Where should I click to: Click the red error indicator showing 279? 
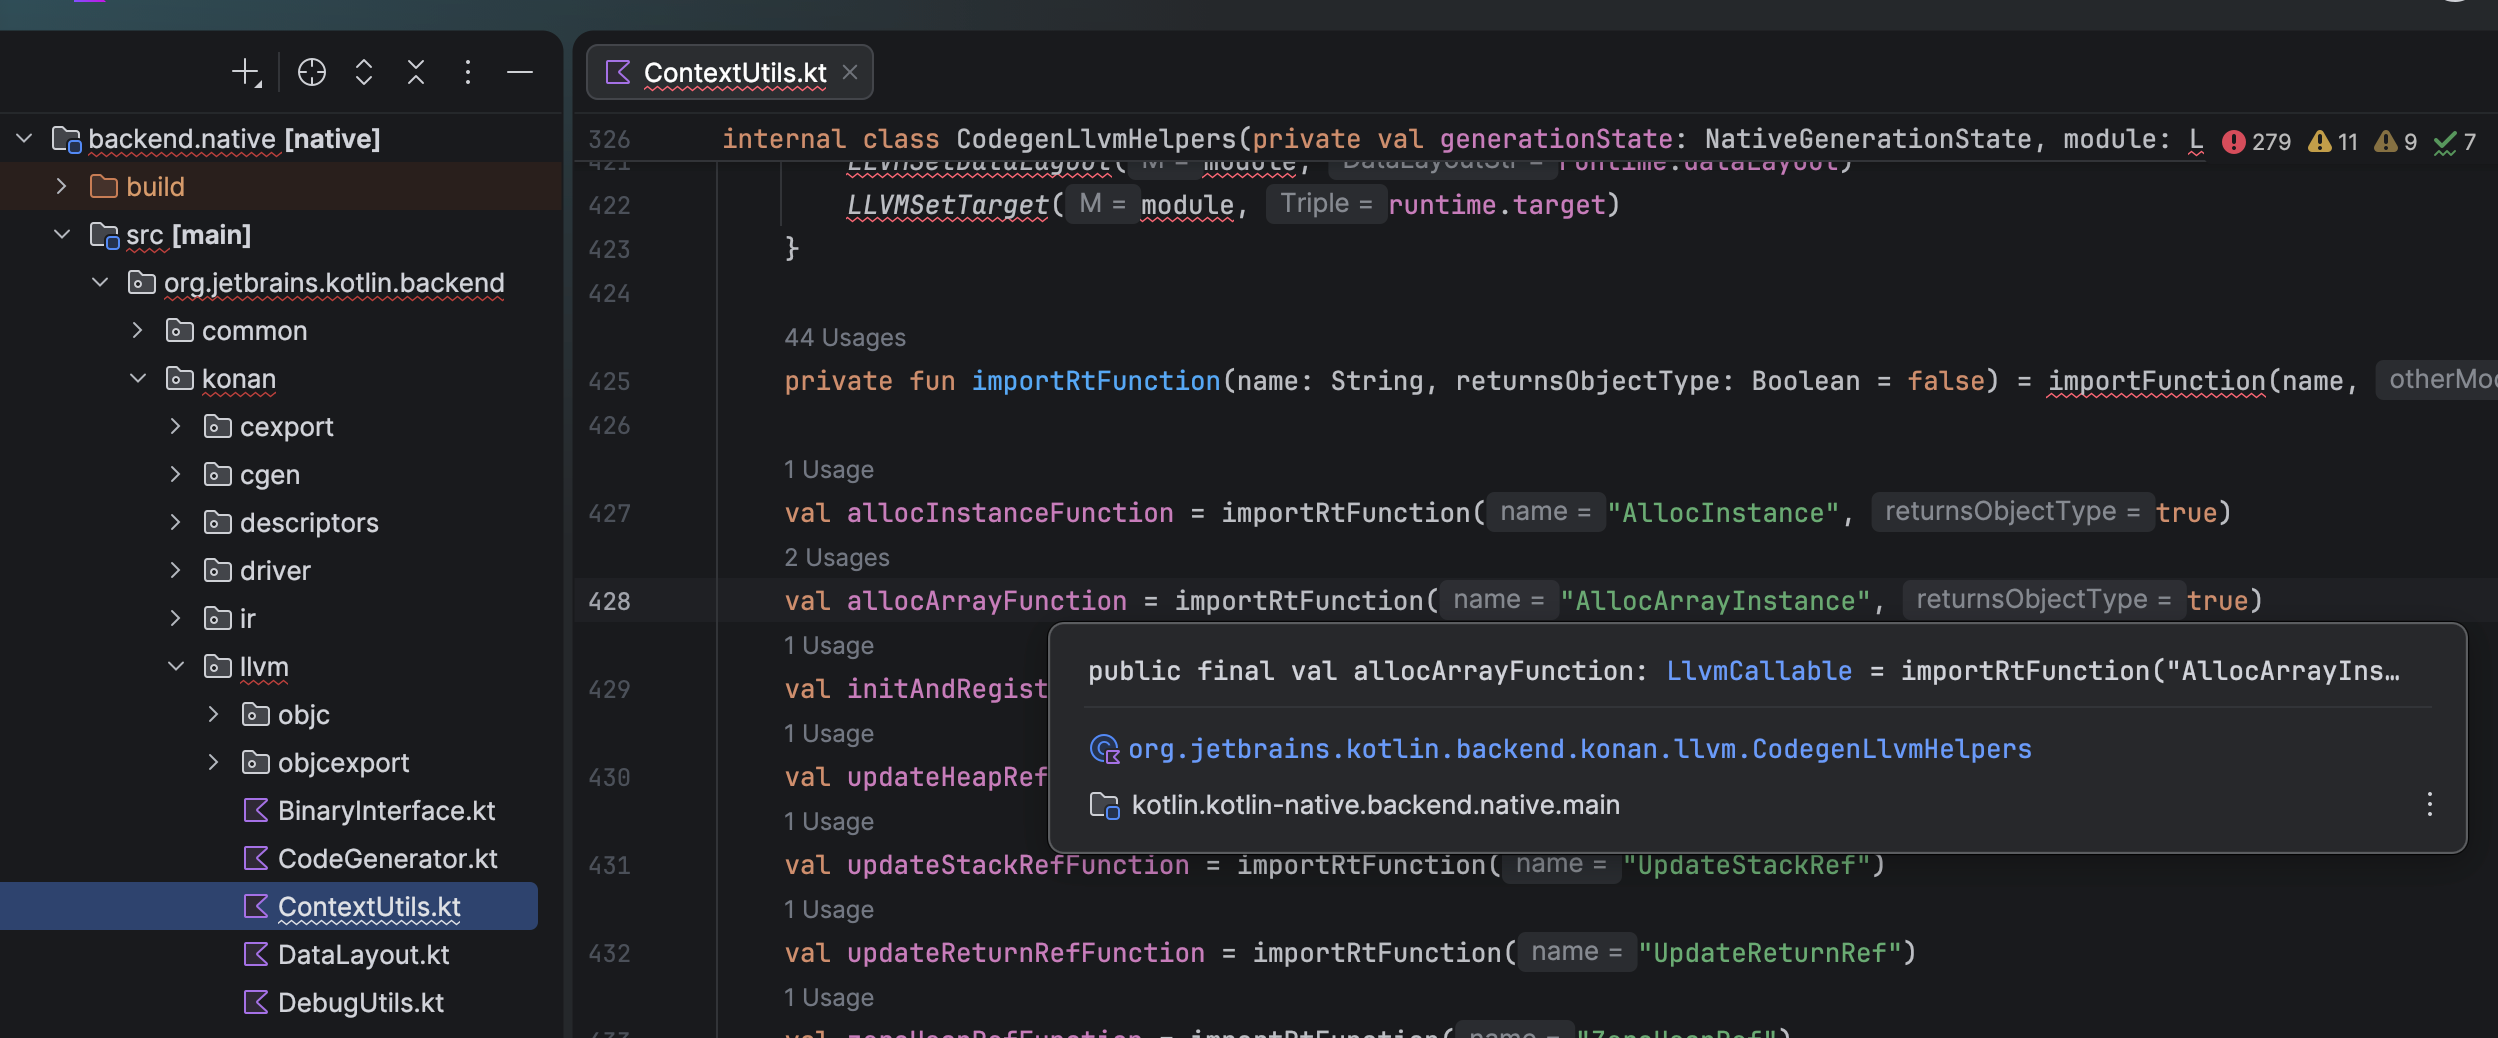pos(2256,142)
